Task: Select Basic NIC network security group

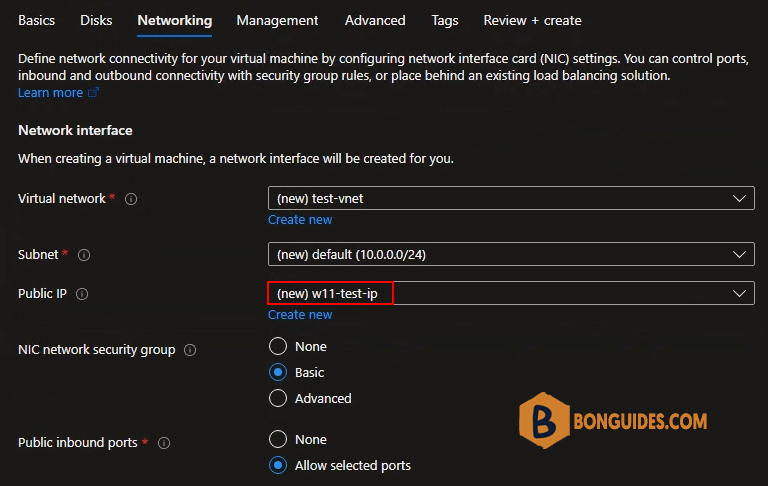Action: coord(278,372)
